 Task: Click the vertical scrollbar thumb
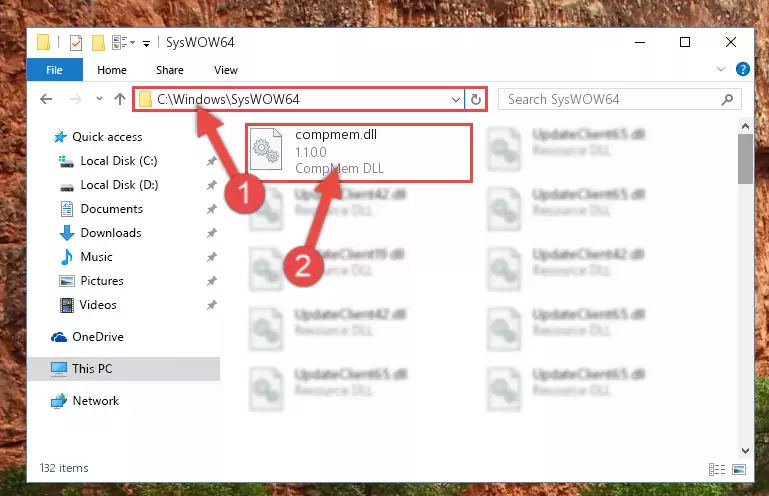tap(745, 158)
